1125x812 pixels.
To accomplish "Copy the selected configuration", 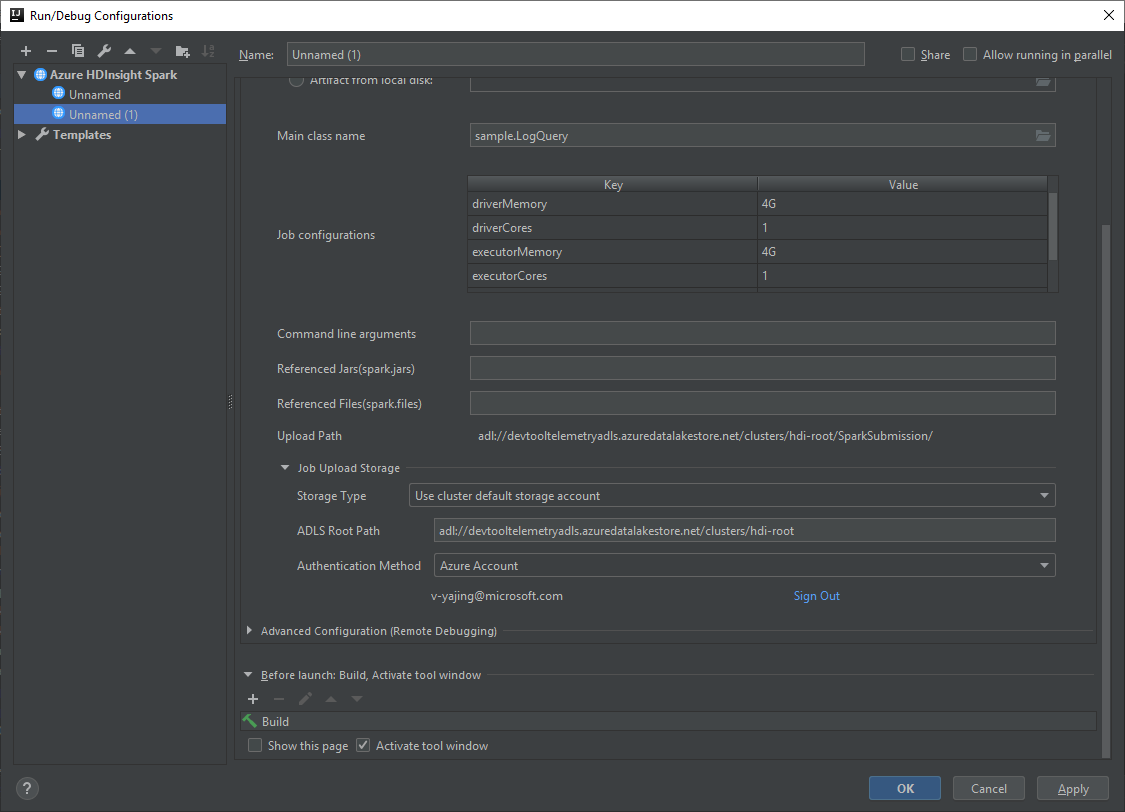I will [77, 50].
